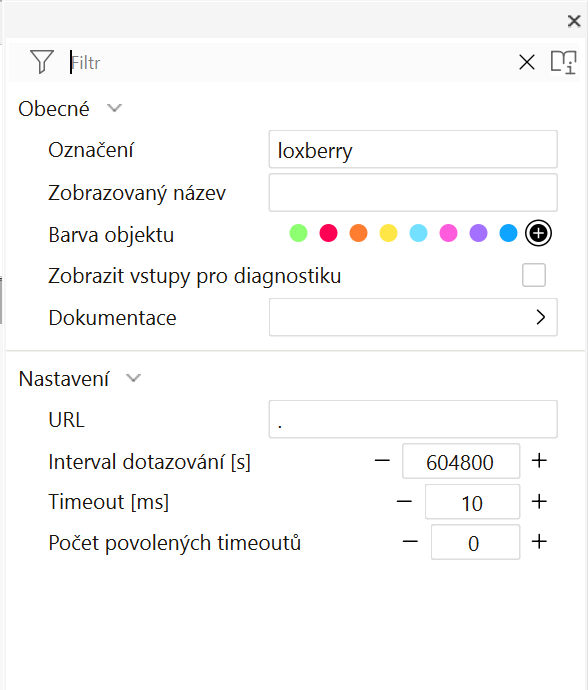Close the properties panel
The width and height of the screenshot is (588, 690).
click(574, 21)
